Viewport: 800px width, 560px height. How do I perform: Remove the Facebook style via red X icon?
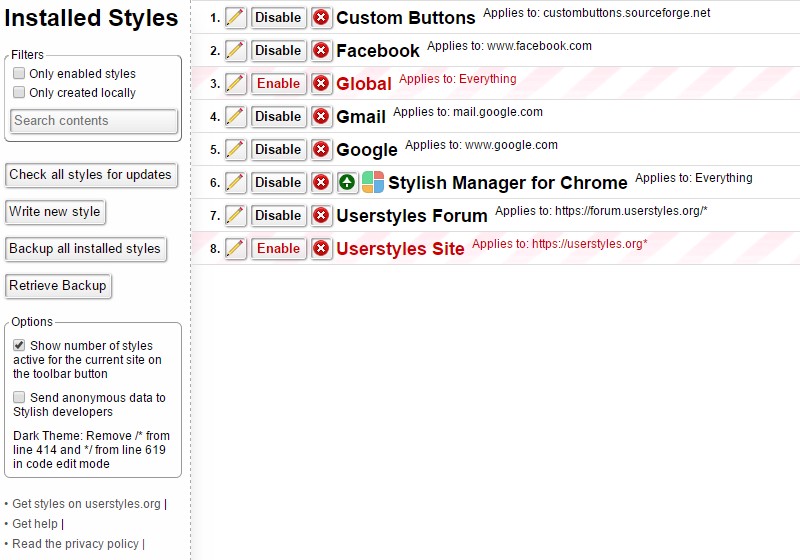[321, 50]
